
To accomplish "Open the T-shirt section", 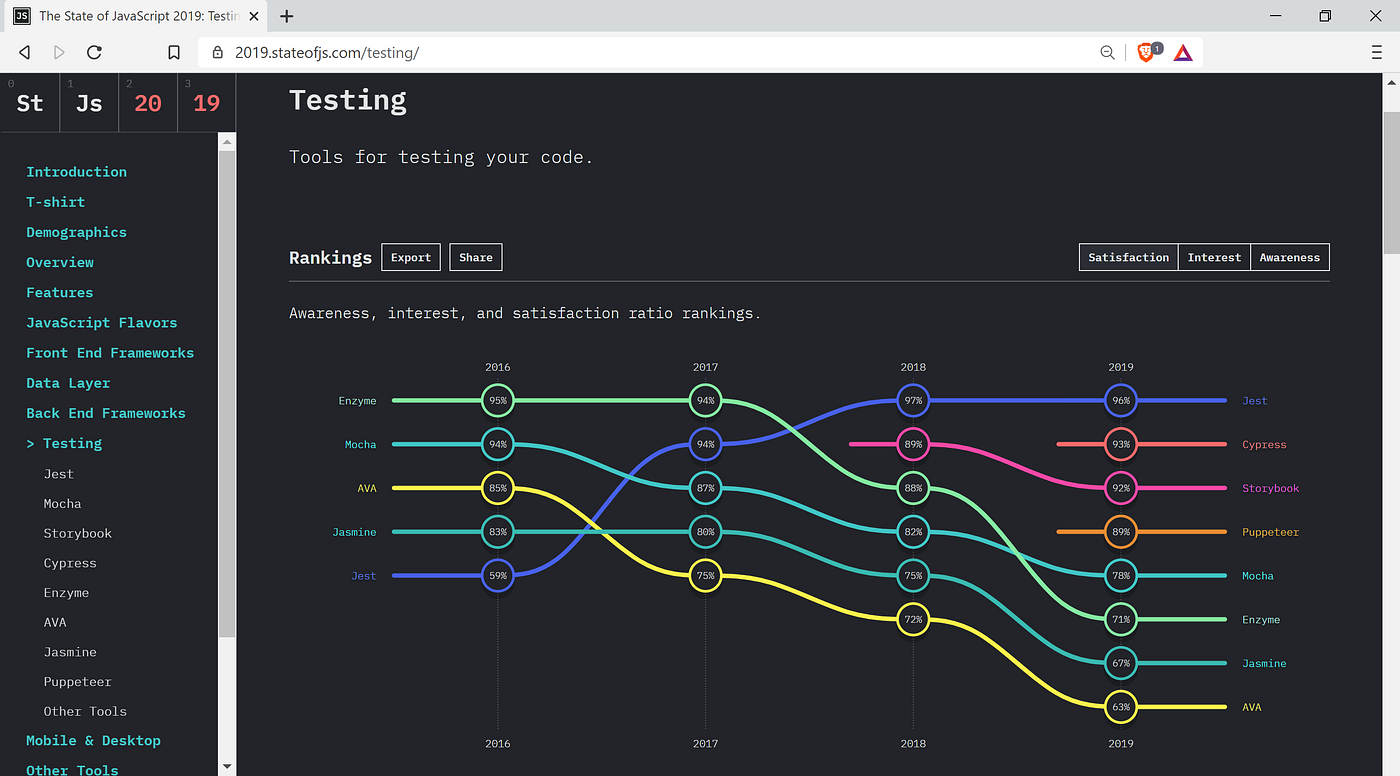I will point(55,202).
